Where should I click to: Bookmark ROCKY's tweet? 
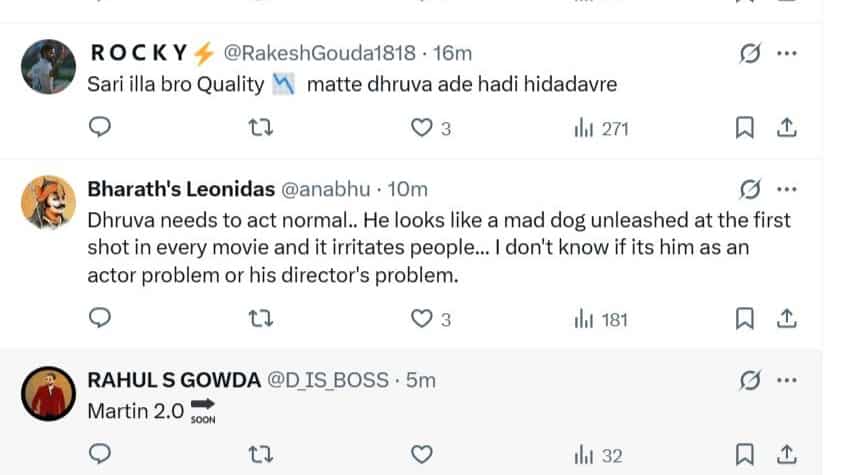745,128
